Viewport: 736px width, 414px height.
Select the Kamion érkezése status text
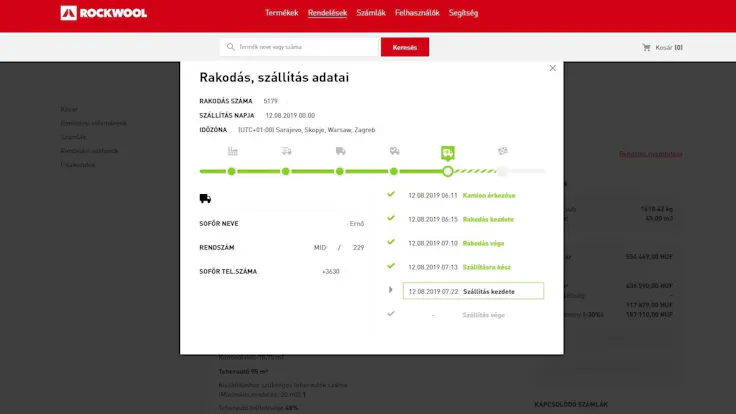489,195
